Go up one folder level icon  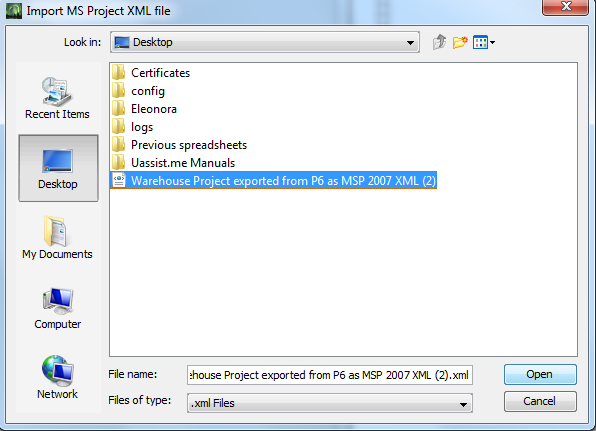pyautogui.click(x=439, y=42)
